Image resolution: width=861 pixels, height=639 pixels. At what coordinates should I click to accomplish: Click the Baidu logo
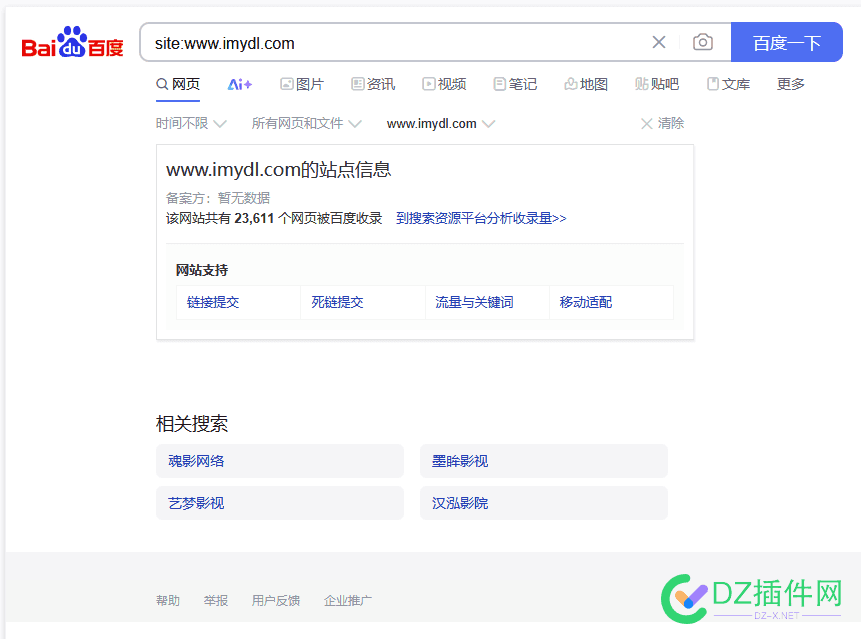click(x=72, y=42)
